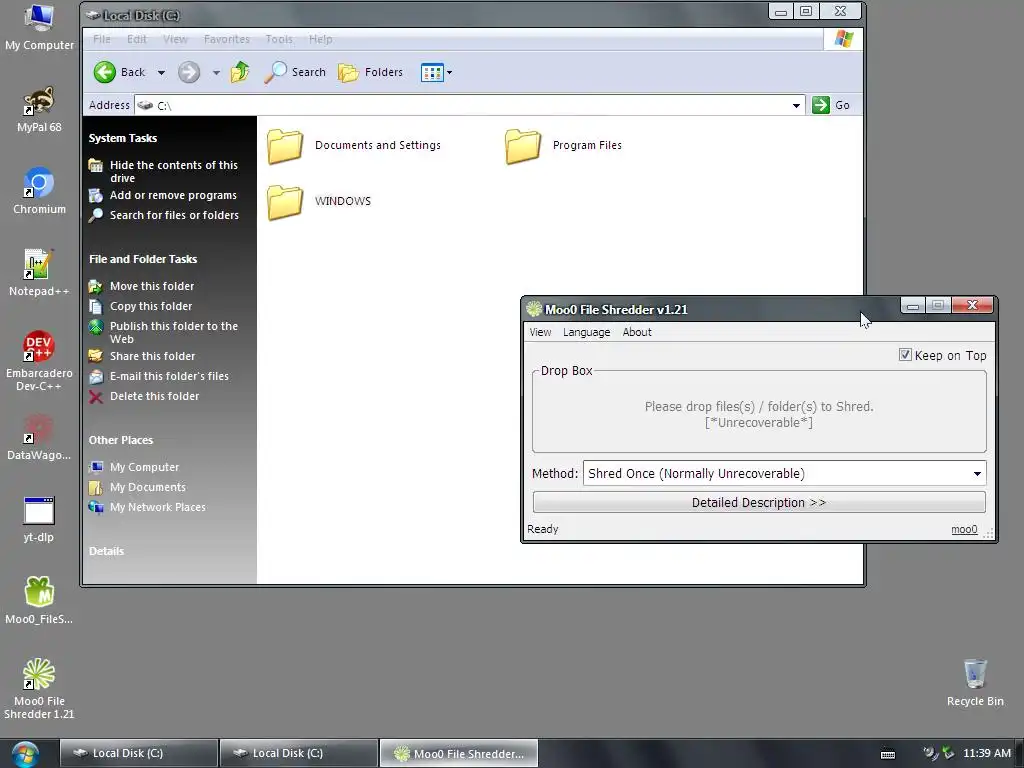The height and width of the screenshot is (768, 1024).
Task: Click the Windows flag logo in explorer
Action: (x=843, y=39)
